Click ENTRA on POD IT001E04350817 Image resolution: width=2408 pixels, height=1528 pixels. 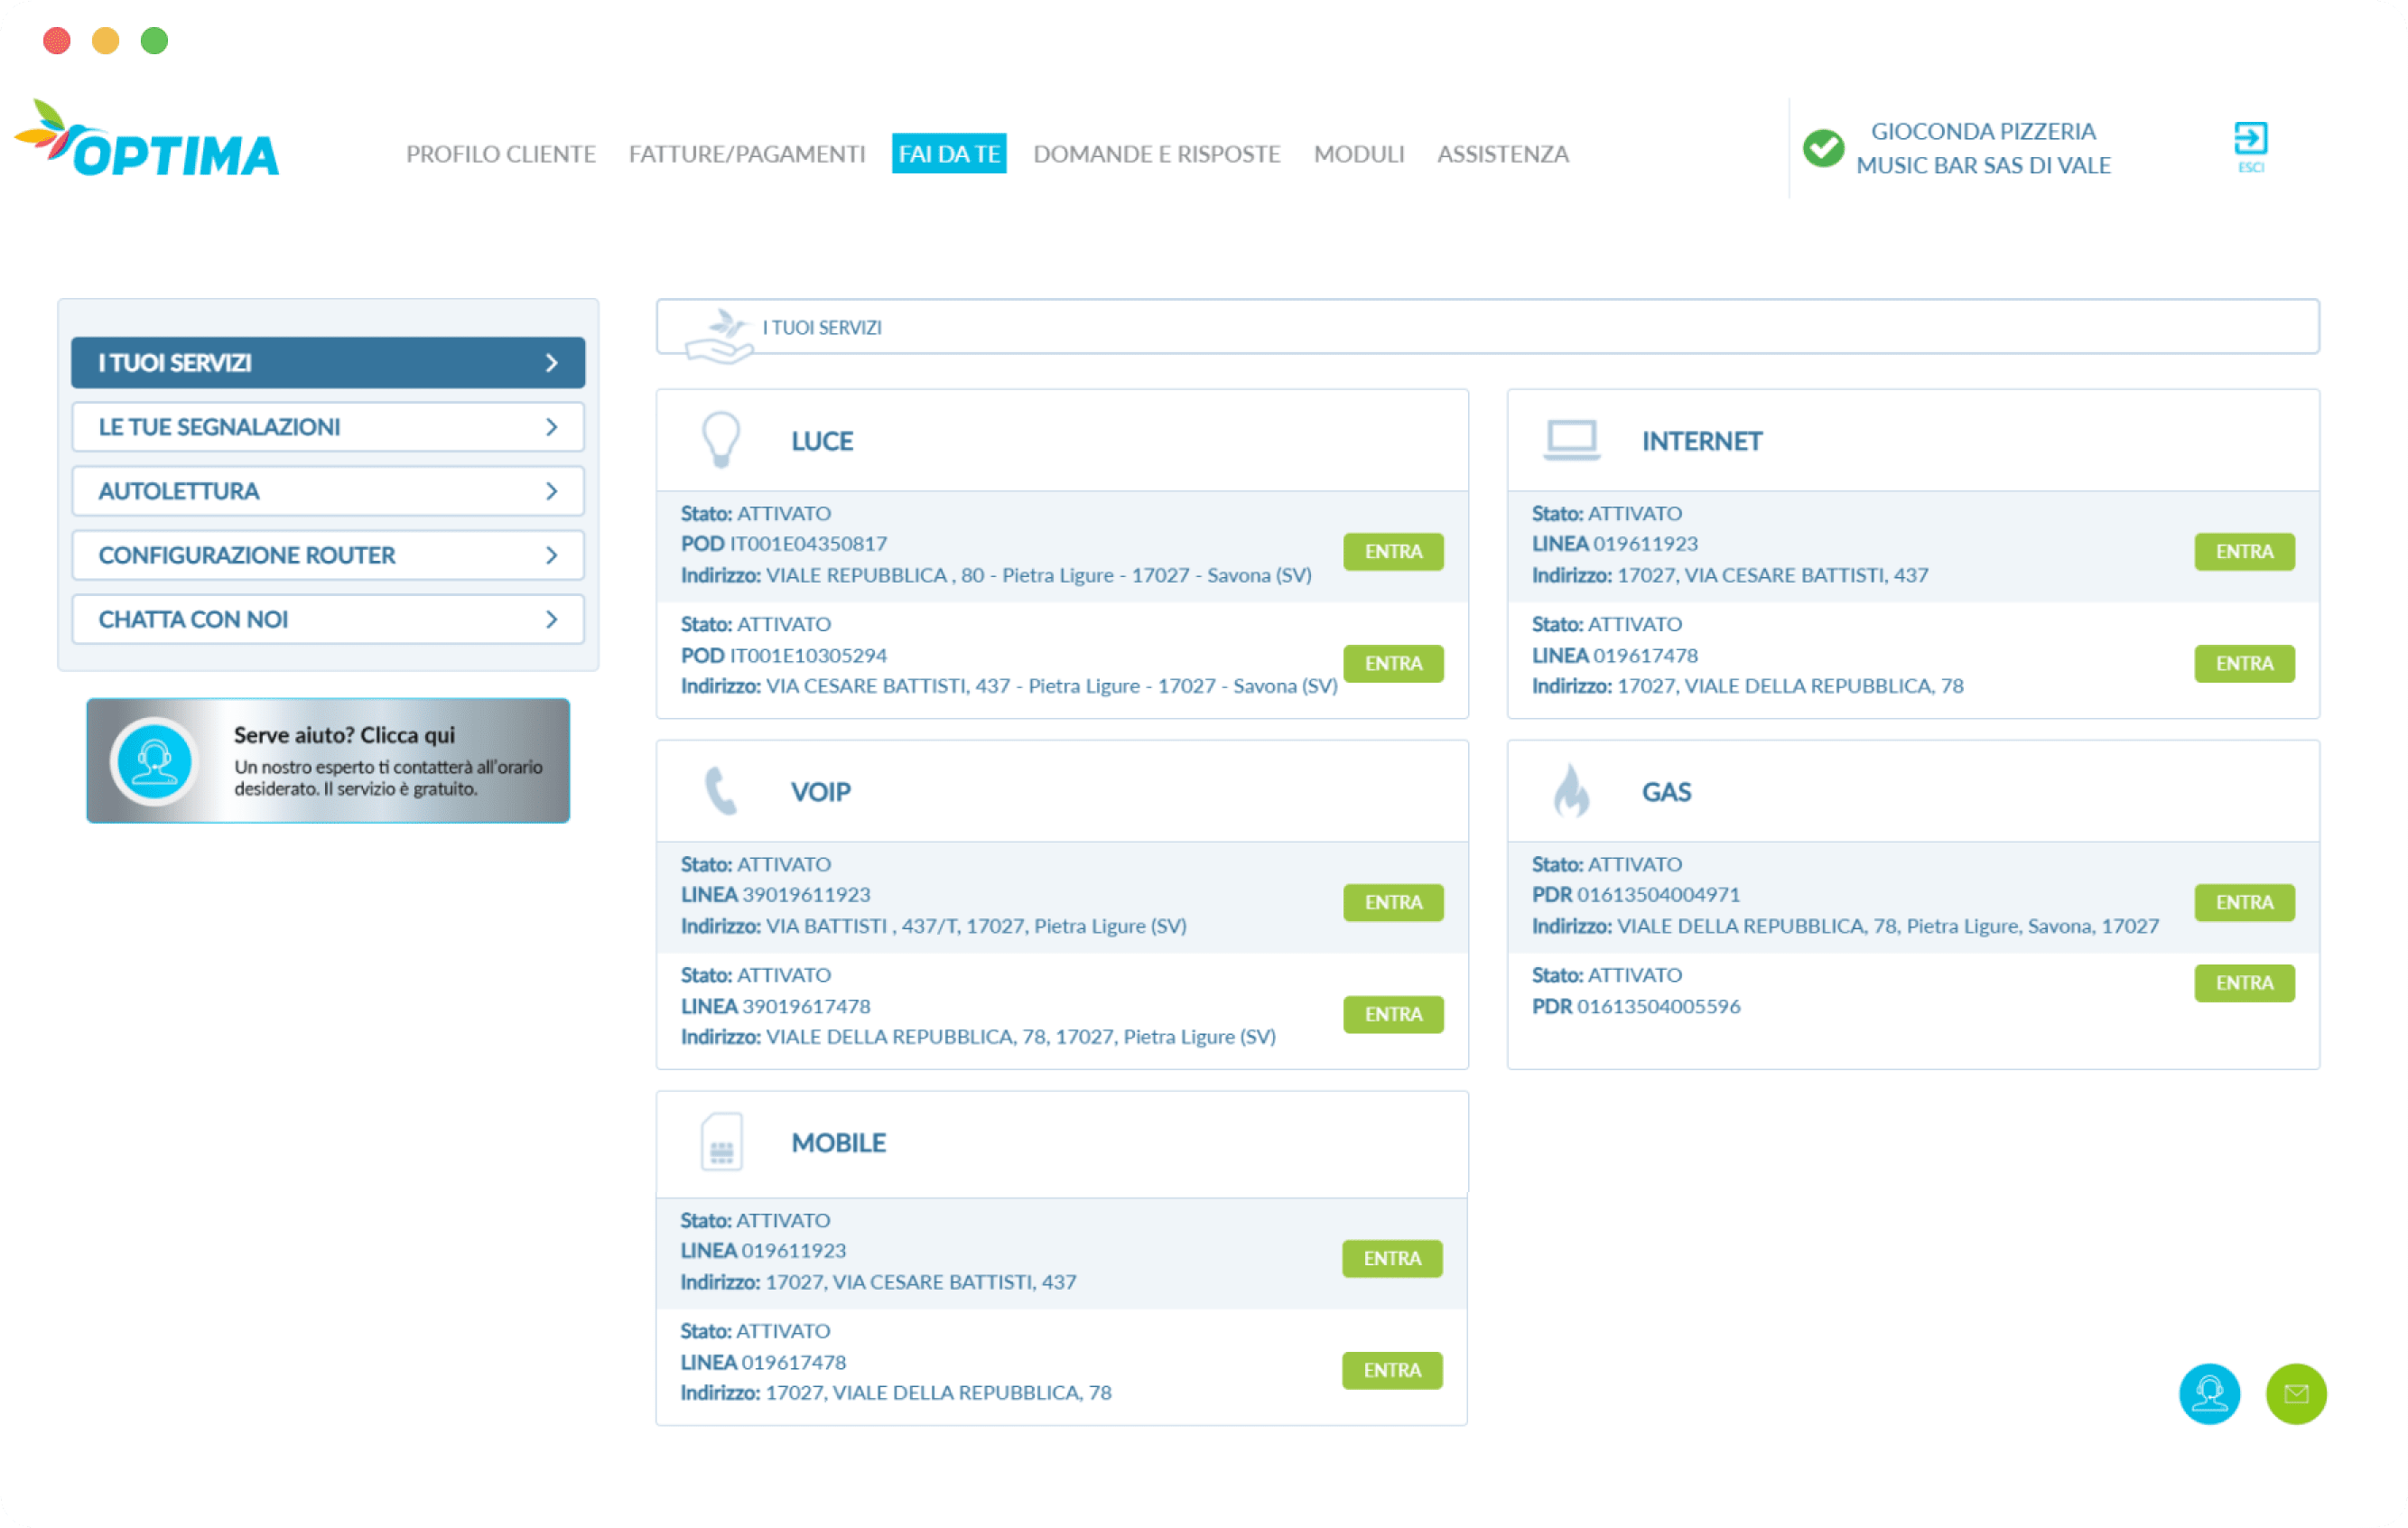click(x=1392, y=551)
